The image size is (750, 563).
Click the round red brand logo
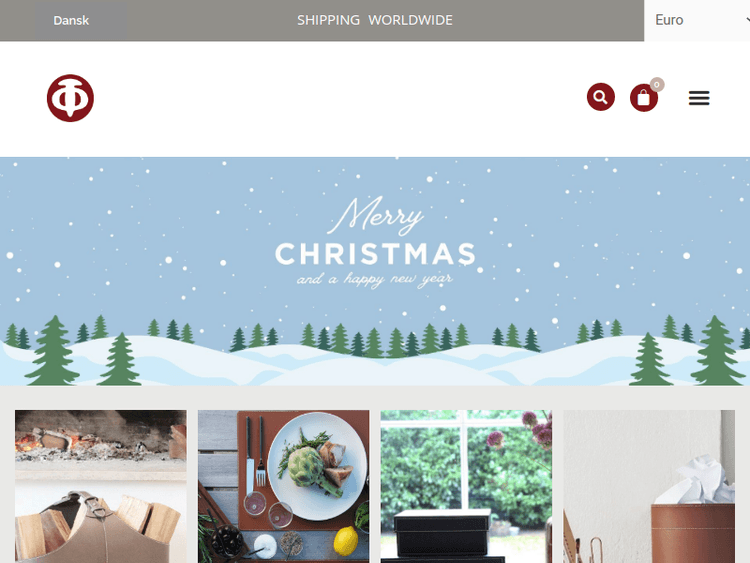click(x=70, y=98)
